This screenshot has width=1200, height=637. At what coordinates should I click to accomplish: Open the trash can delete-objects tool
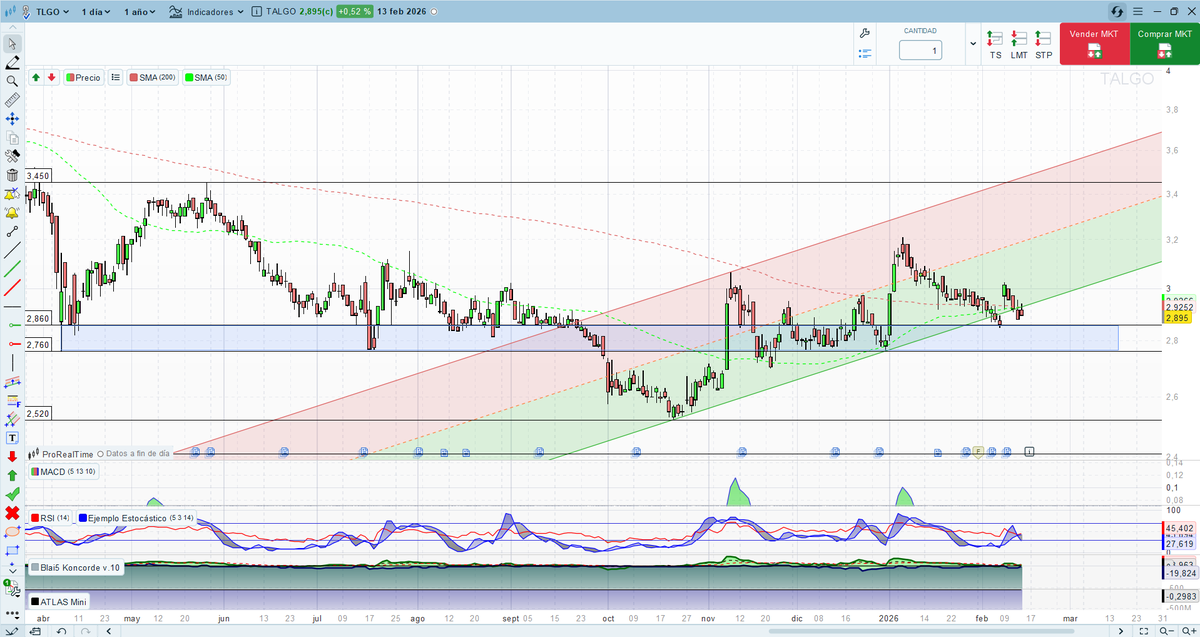(12, 175)
